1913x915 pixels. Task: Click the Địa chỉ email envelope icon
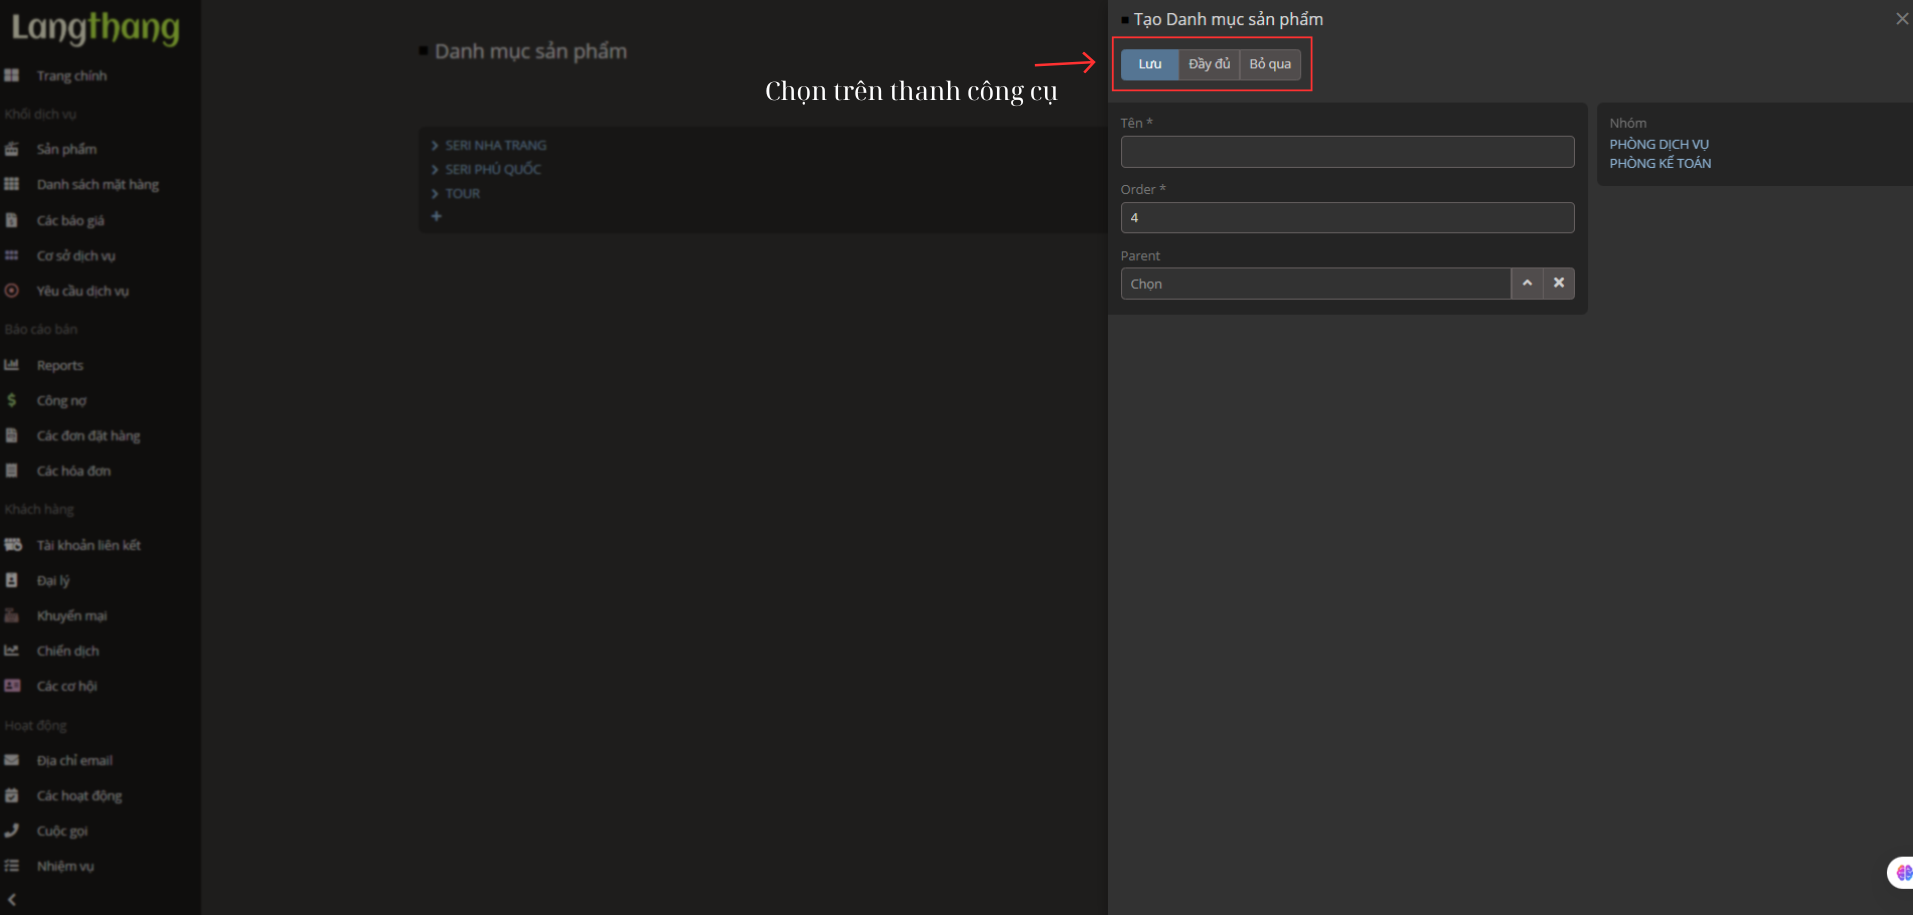tap(12, 760)
